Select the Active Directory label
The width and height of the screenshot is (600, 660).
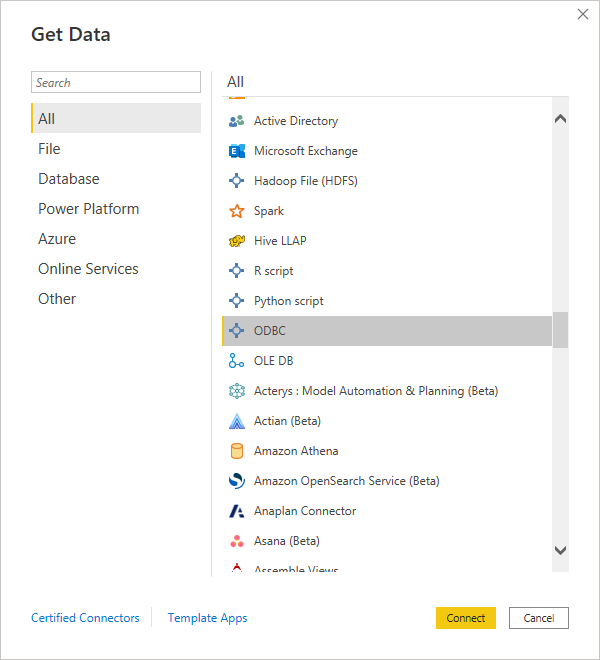pyautogui.click(x=296, y=121)
